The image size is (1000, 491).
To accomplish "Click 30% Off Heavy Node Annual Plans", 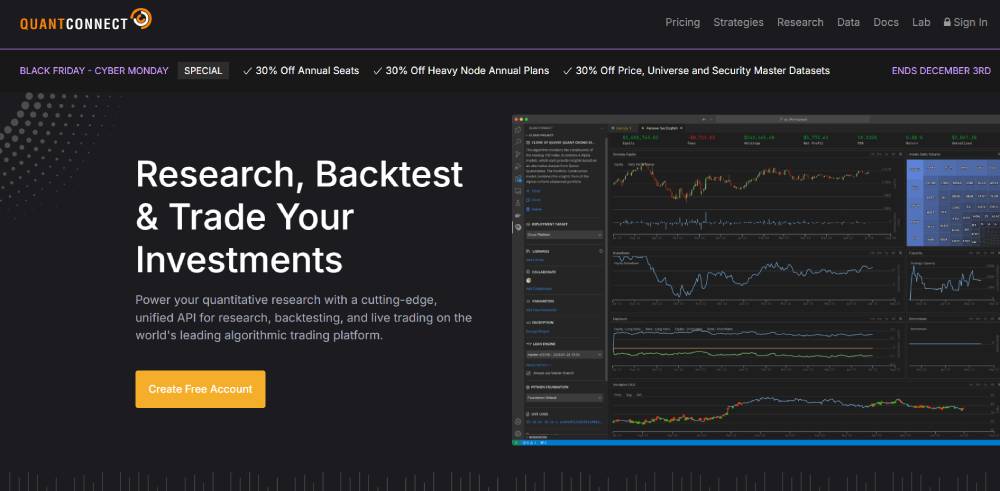I will pos(461,71).
